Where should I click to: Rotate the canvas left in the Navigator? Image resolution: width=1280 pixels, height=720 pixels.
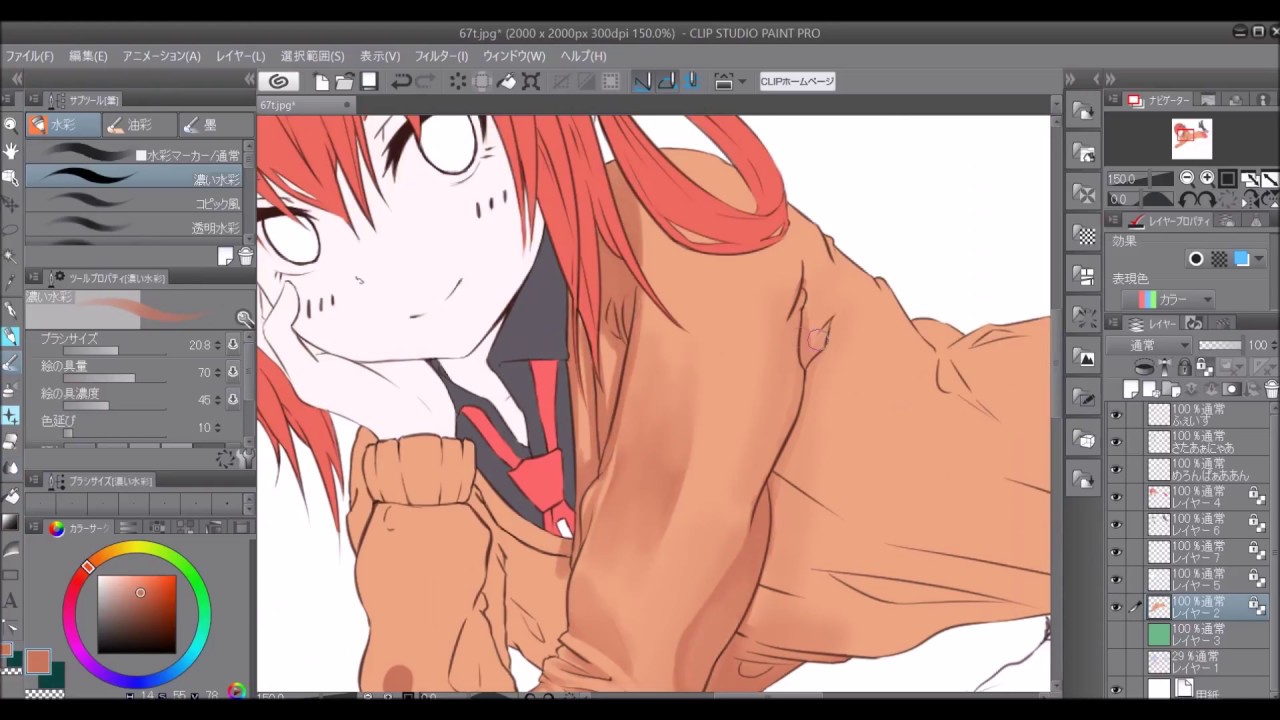pos(1187,199)
